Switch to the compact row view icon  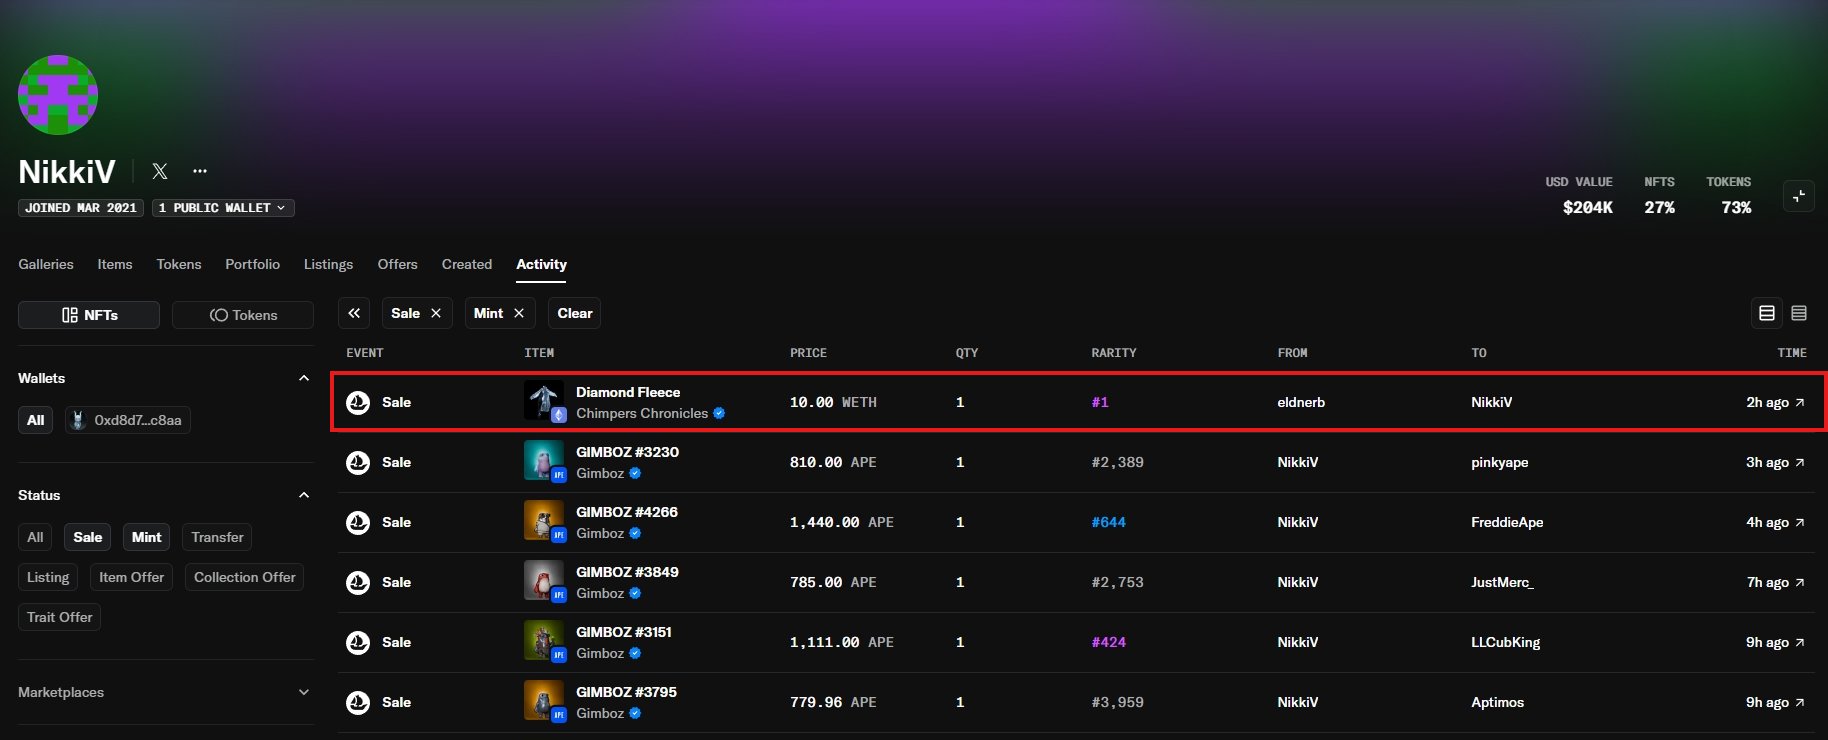pyautogui.click(x=1799, y=313)
